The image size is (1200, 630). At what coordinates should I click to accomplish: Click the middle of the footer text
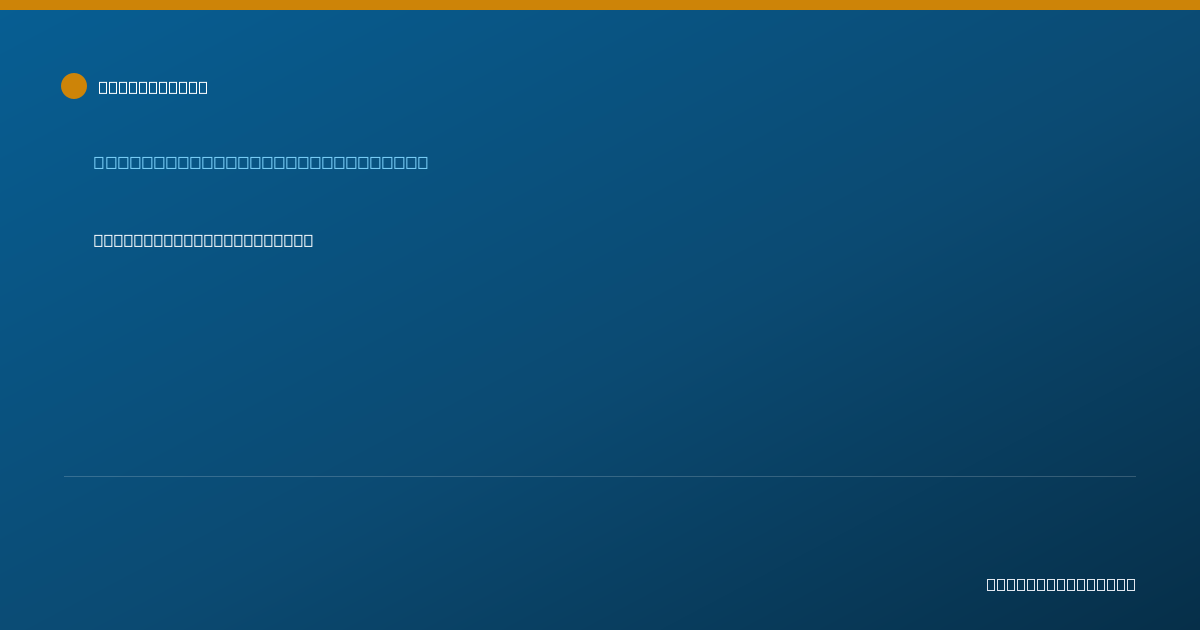pos(1061,584)
